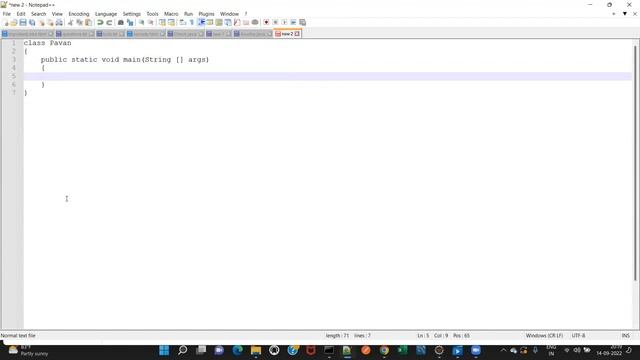Open the Plugins menu
Image resolution: width=640 pixels, height=360 pixels.
206,14
